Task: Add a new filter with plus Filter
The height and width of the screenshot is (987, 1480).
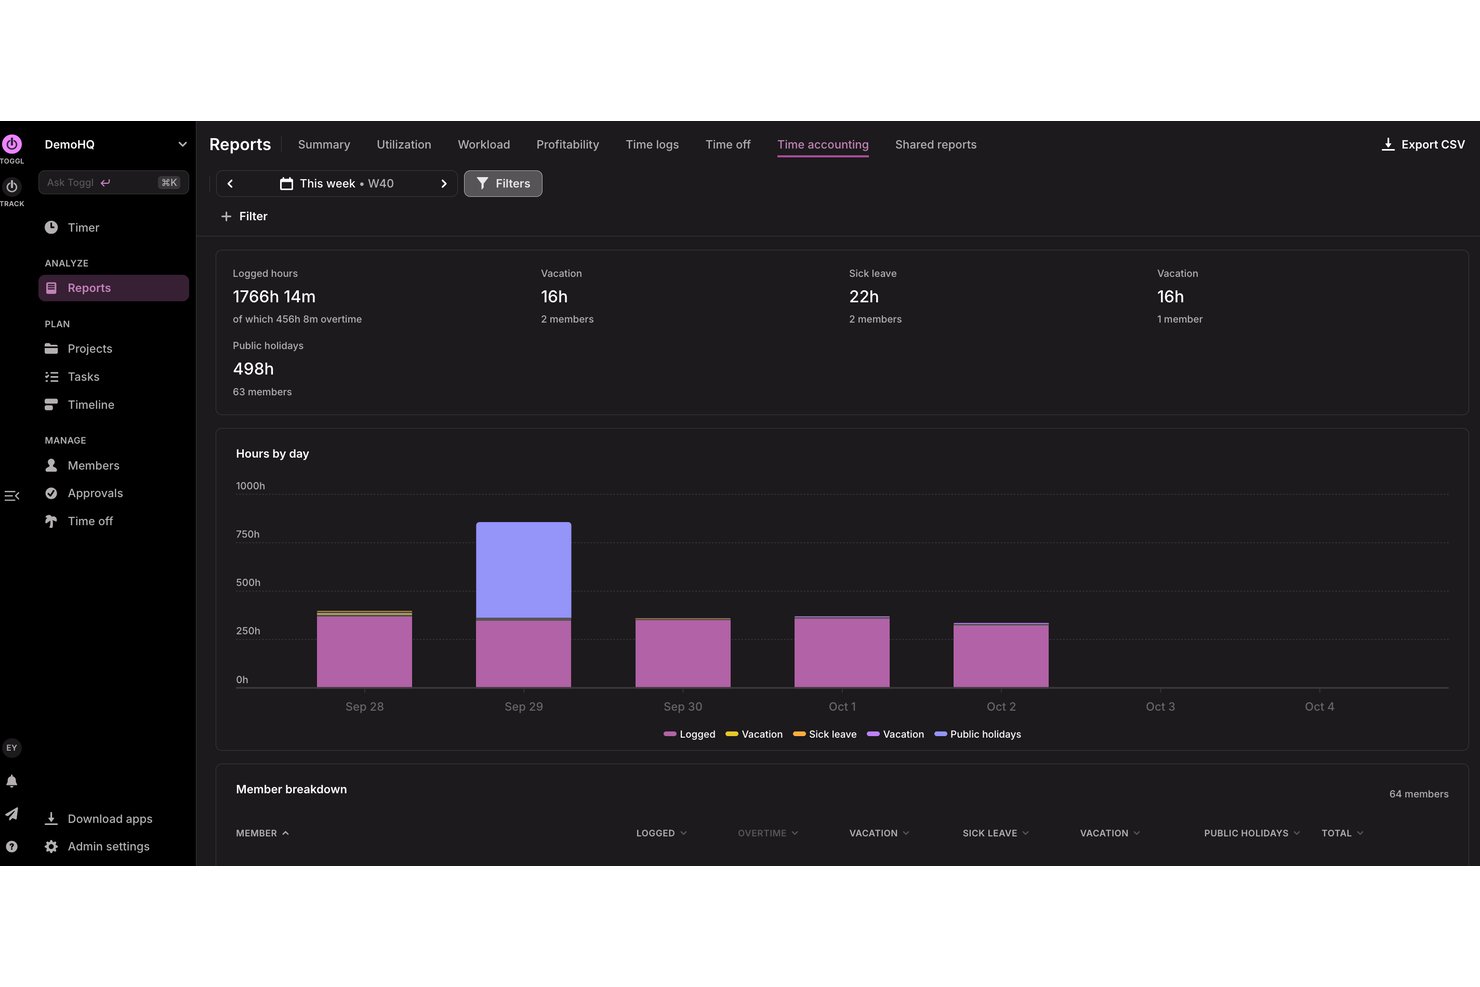Action: tap(244, 217)
